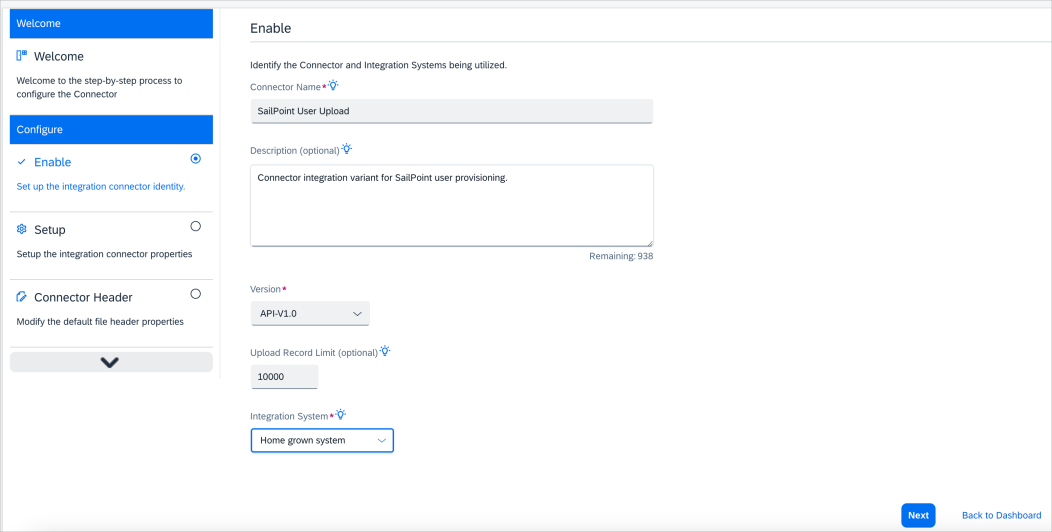The image size is (1052, 532).
Task: Click inside the Description text area
Action: pos(452,206)
